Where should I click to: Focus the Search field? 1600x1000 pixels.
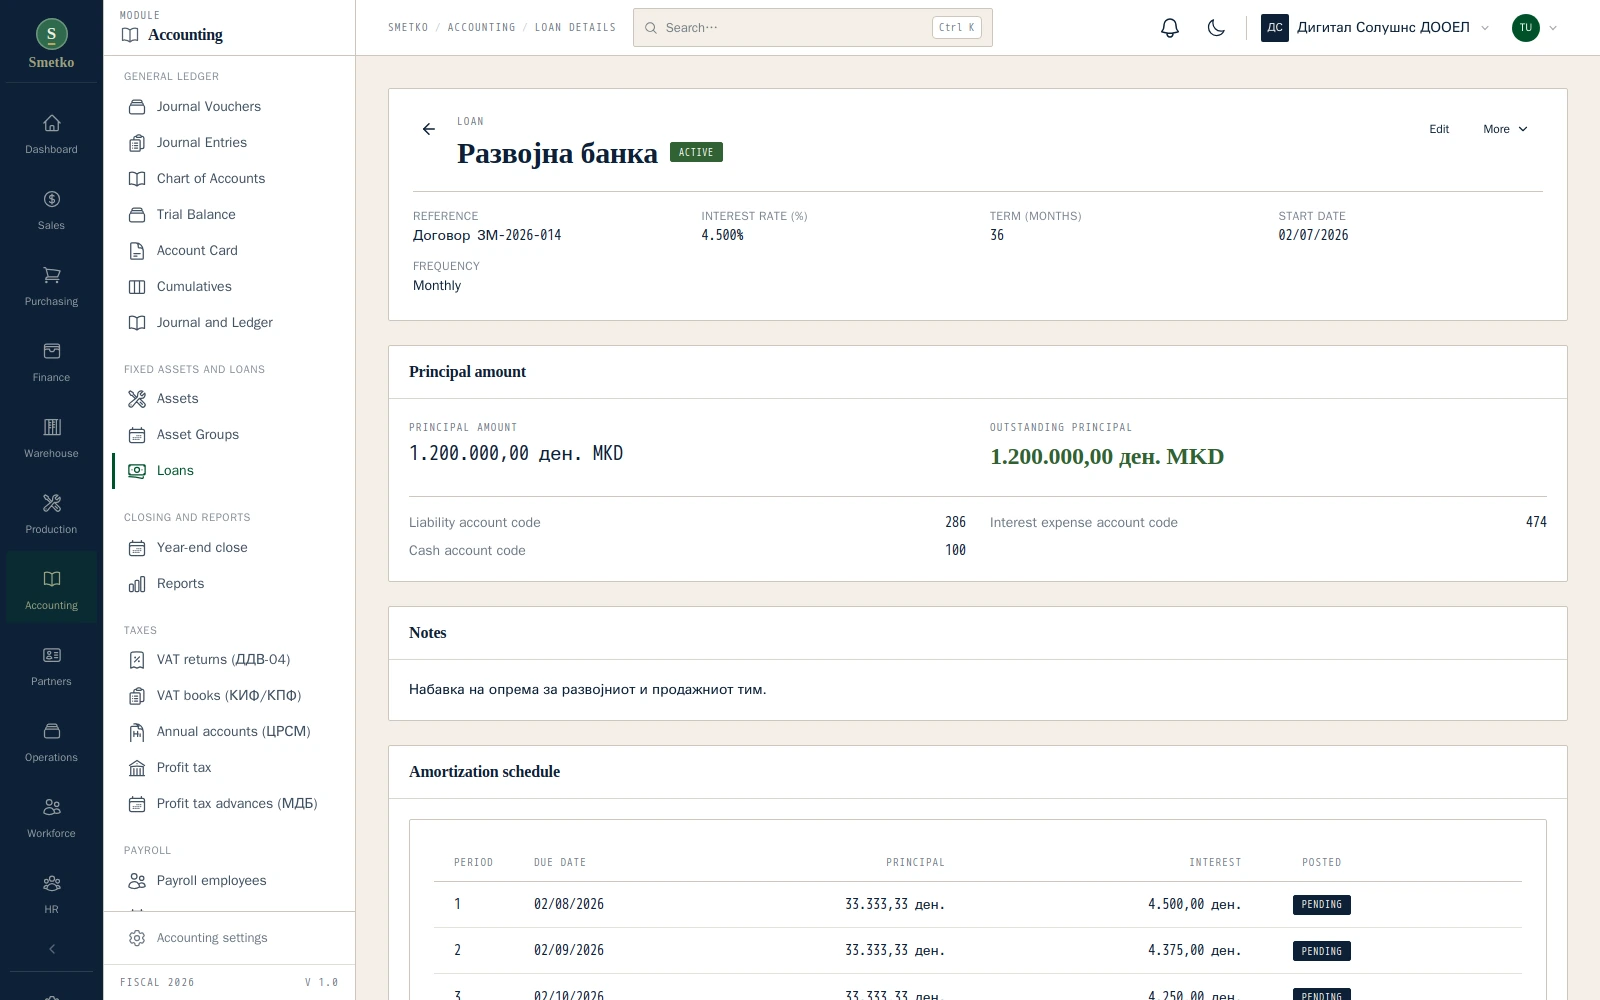[x=812, y=28]
